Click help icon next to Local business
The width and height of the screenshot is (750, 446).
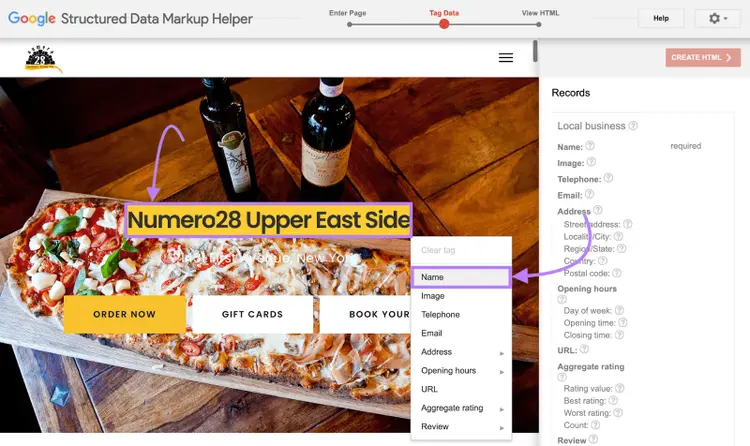click(x=633, y=125)
